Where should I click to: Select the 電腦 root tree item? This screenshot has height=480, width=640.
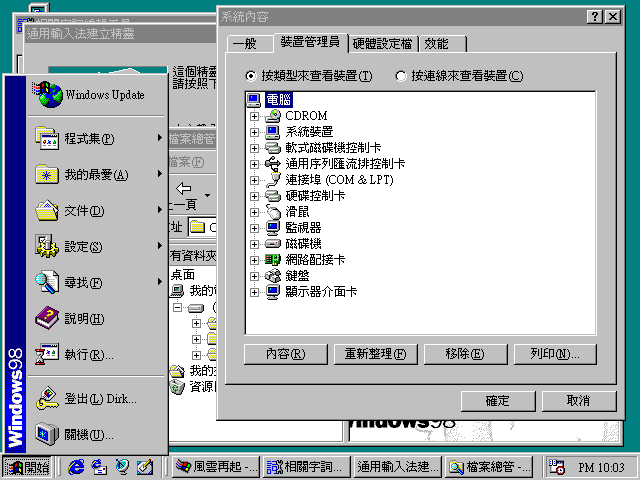tap(279, 100)
